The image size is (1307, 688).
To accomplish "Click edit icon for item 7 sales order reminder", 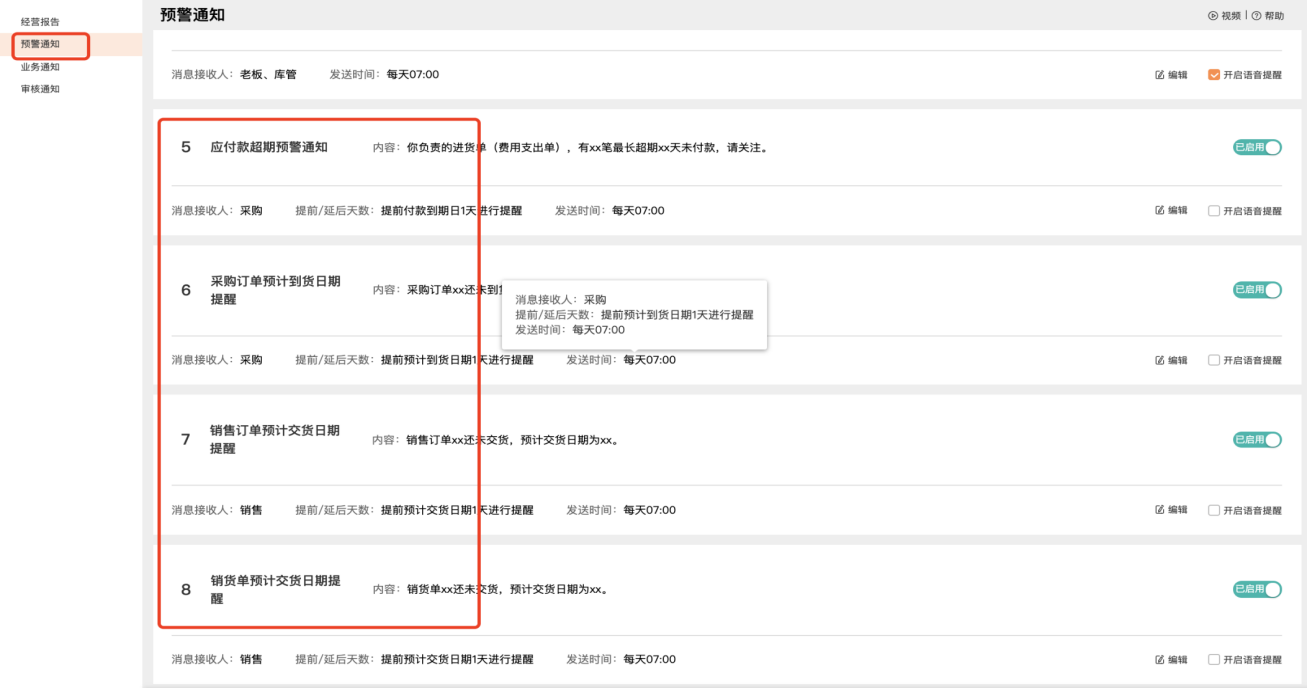I will 1160,510.
